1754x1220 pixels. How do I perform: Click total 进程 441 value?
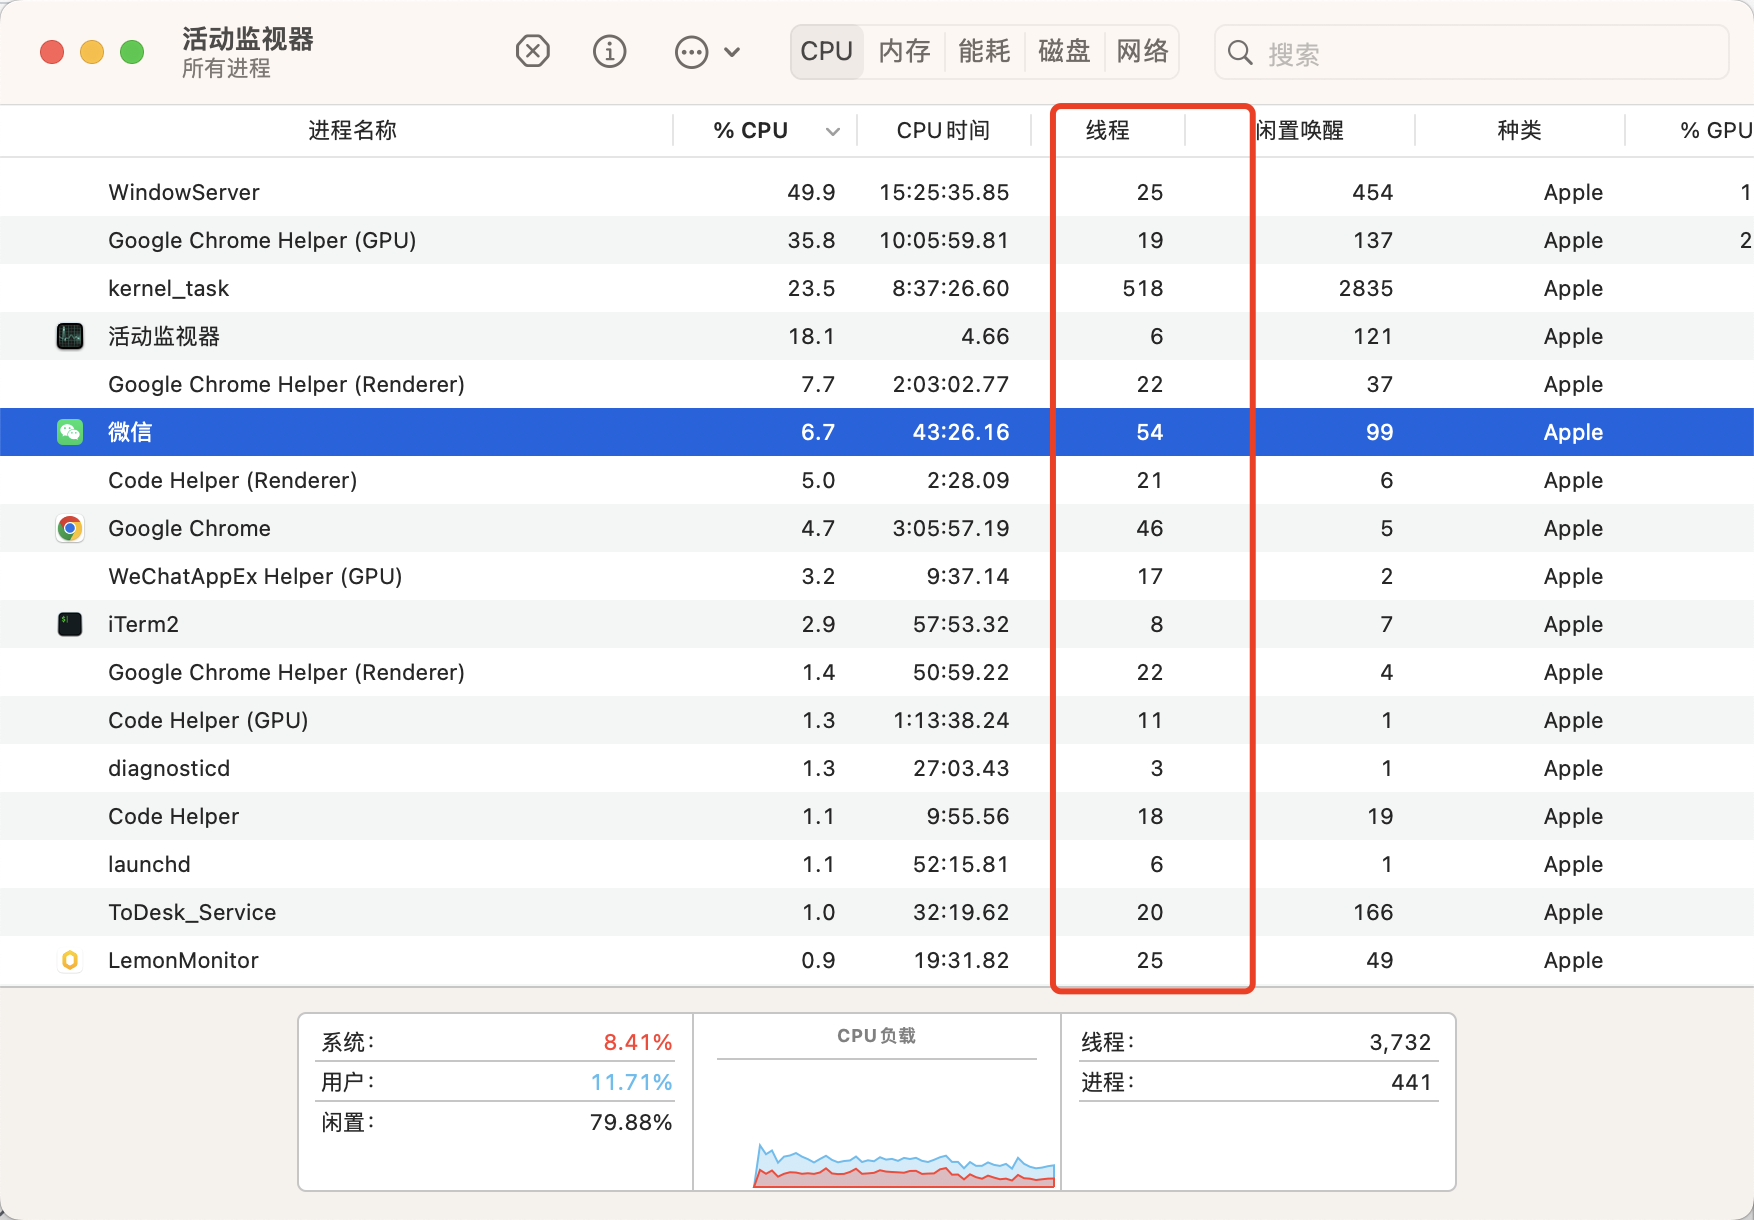1411,1082
